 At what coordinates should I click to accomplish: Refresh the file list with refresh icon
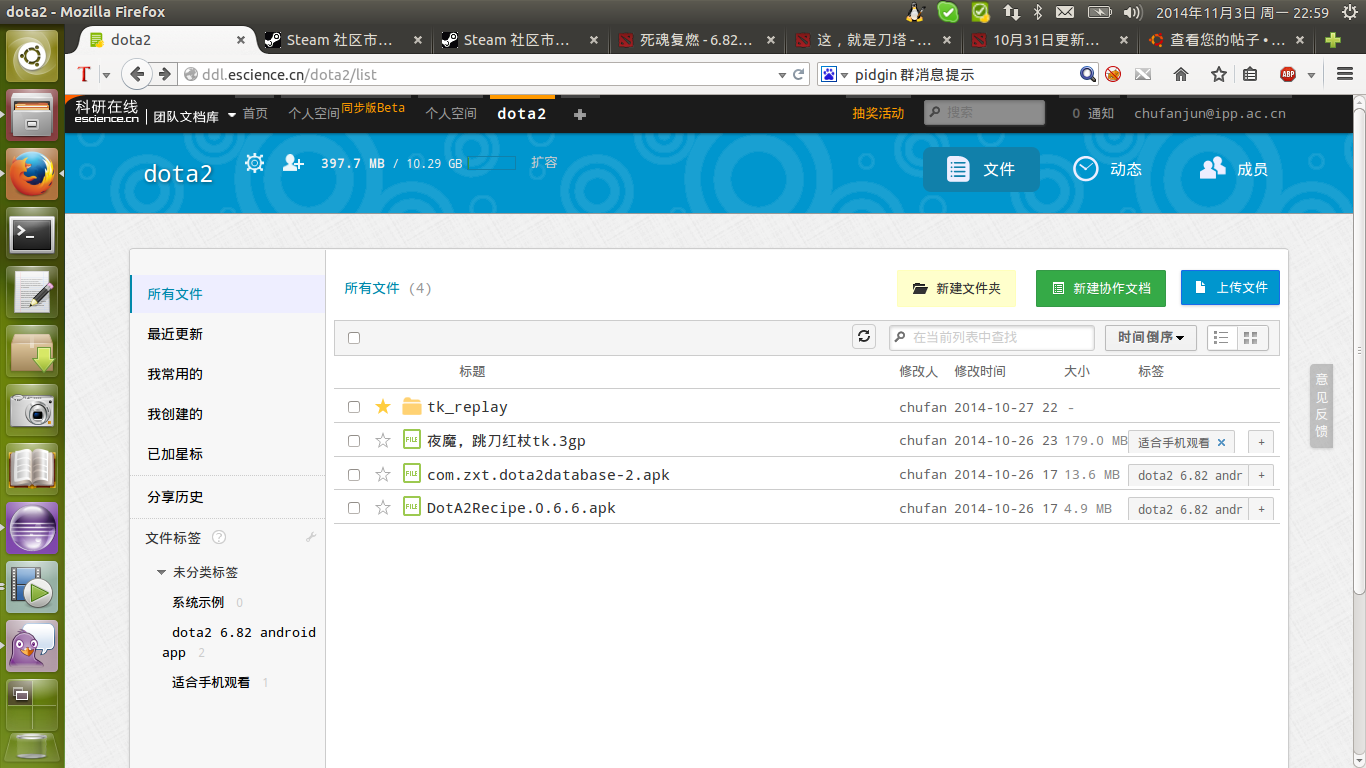point(864,337)
